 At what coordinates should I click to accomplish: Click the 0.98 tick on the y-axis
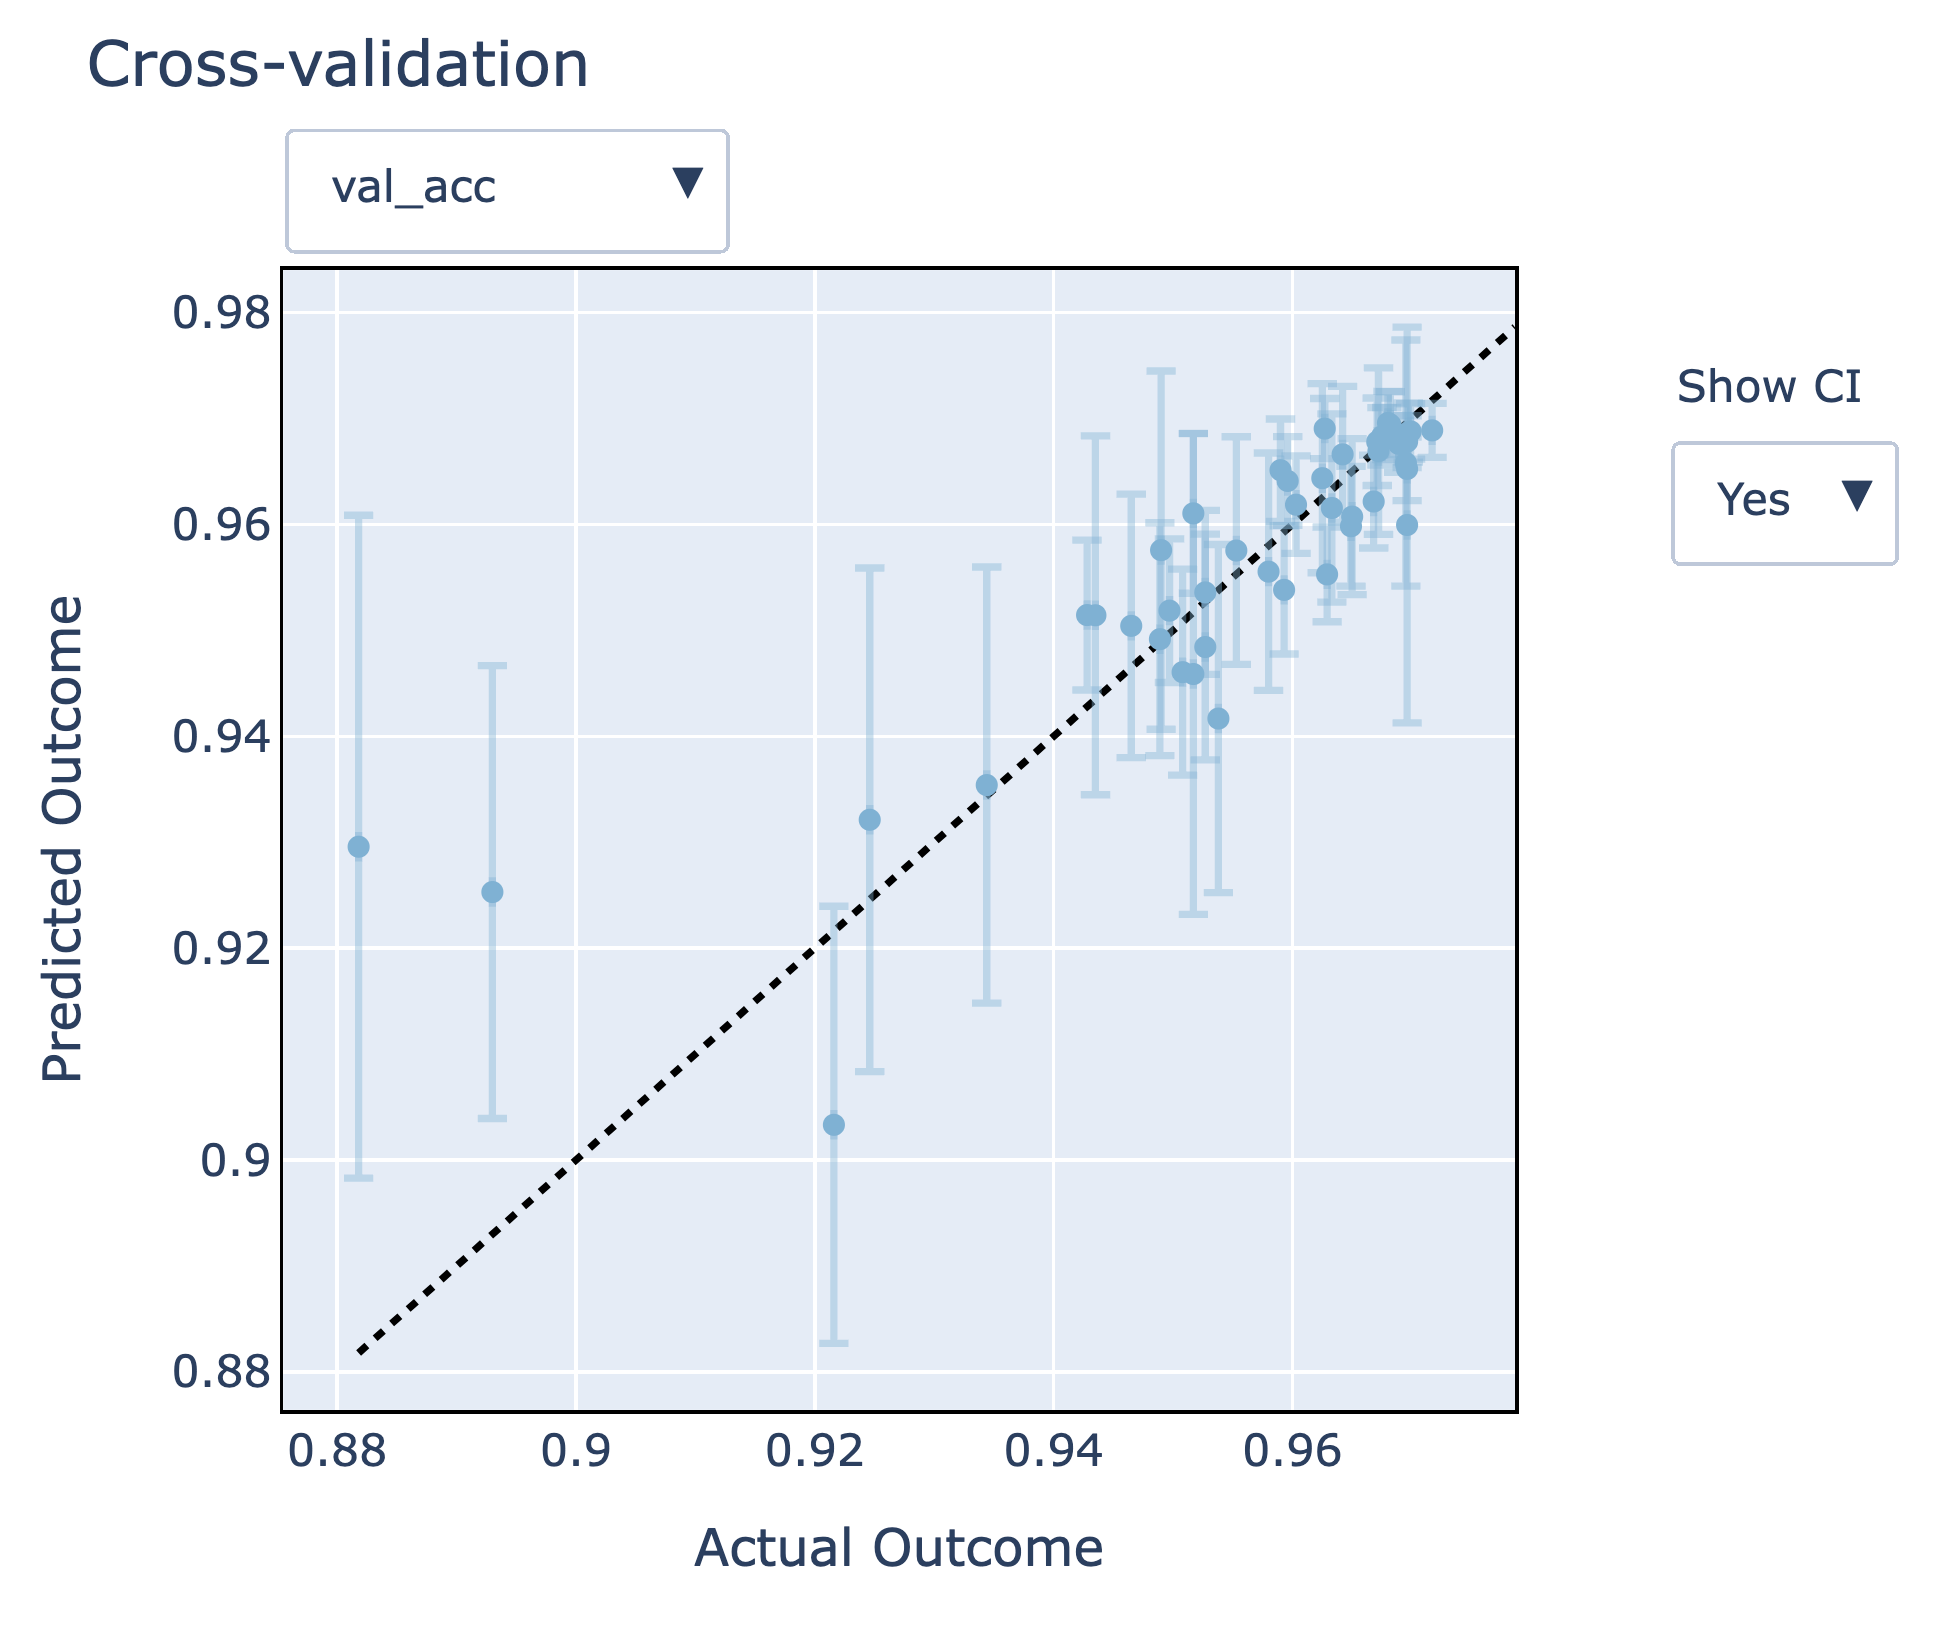pos(221,313)
